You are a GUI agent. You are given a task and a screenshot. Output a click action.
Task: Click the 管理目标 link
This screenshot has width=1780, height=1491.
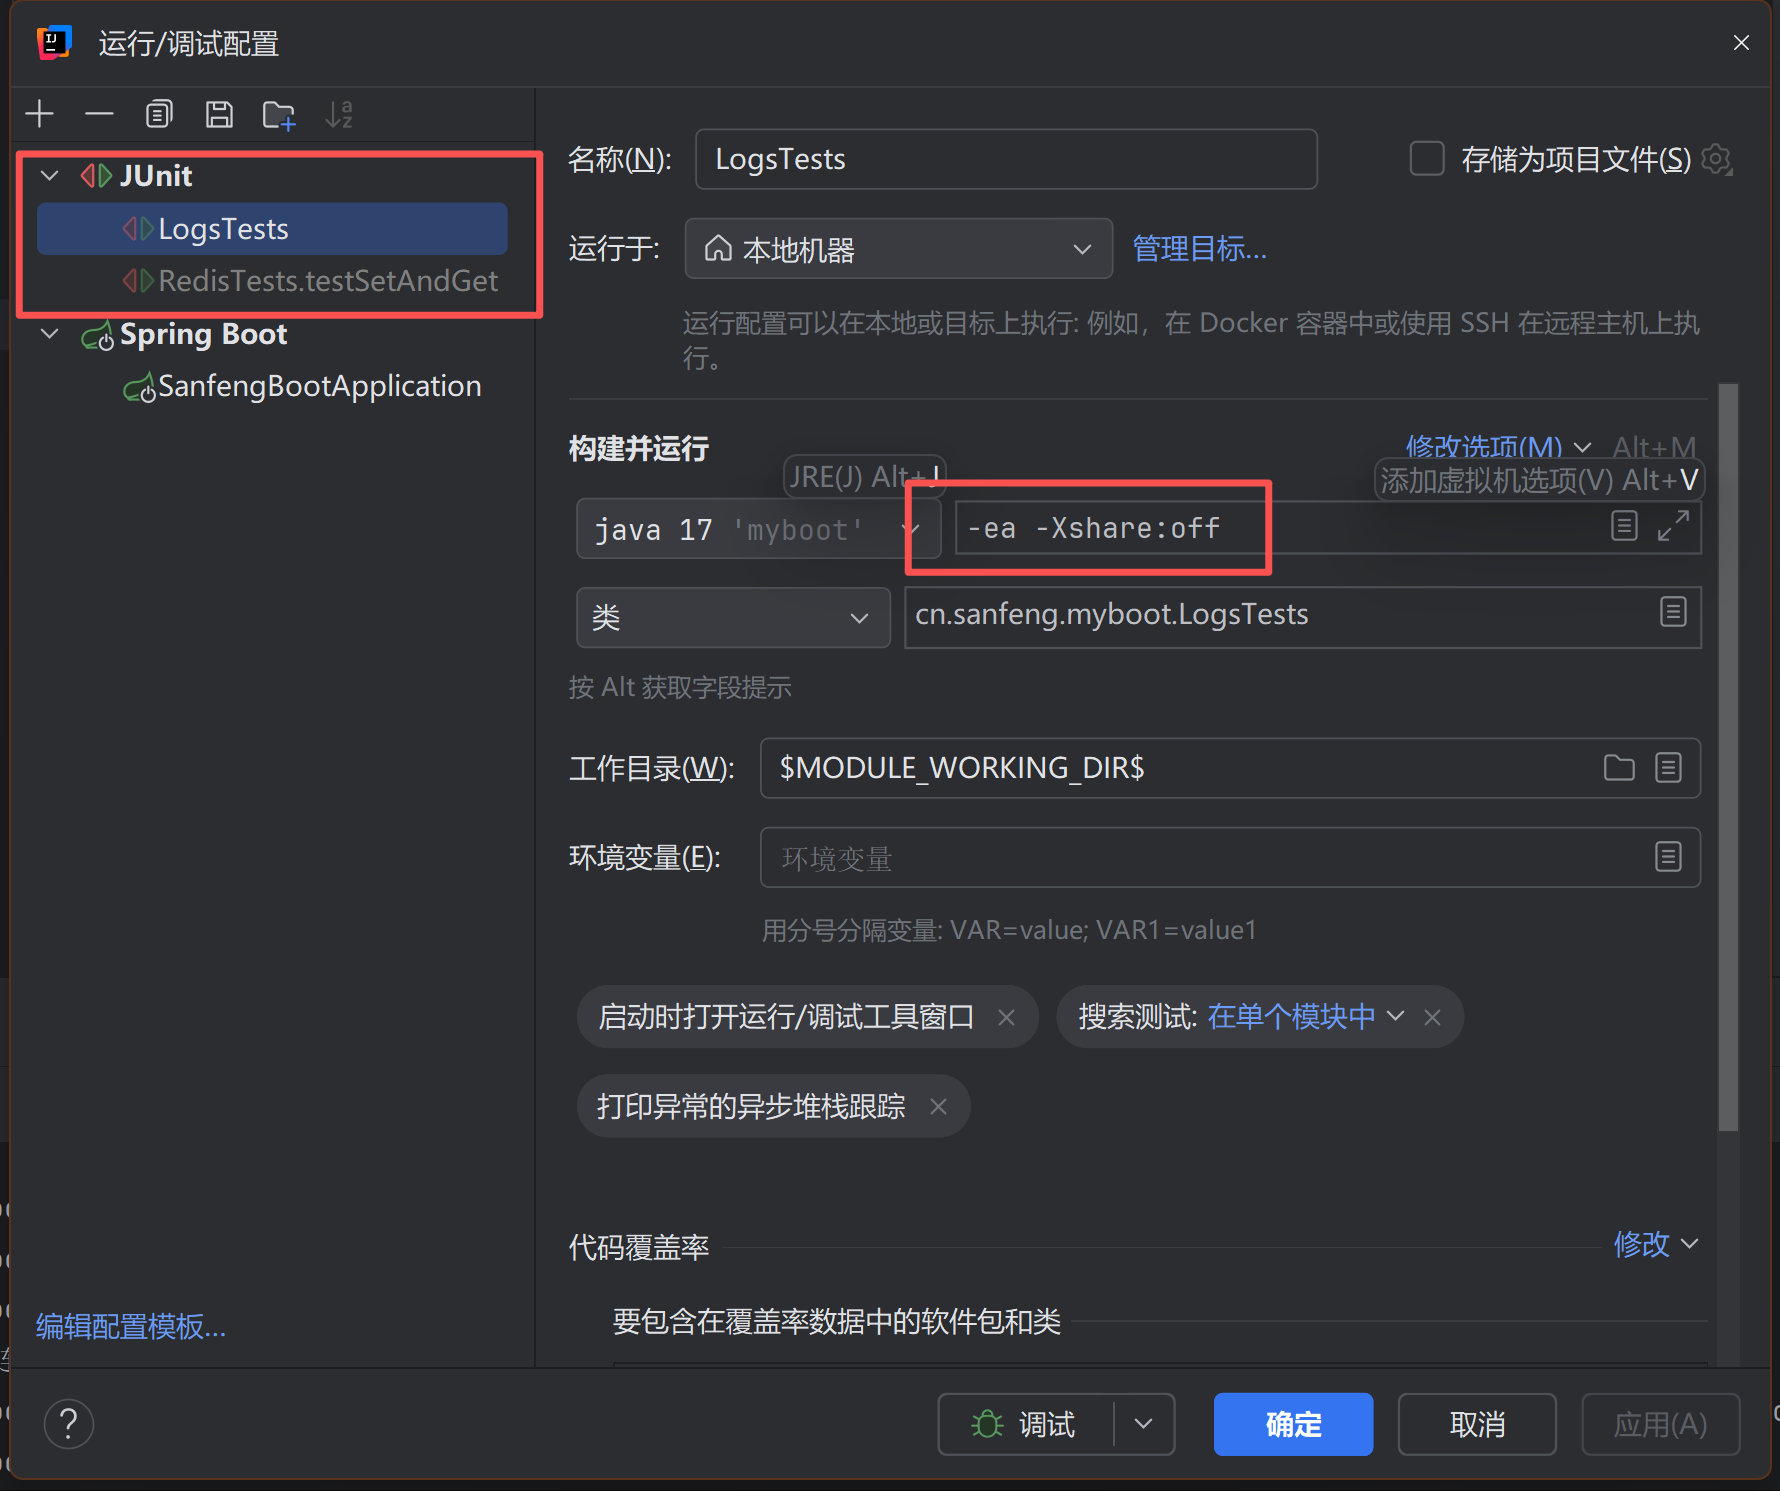[x=1199, y=249]
